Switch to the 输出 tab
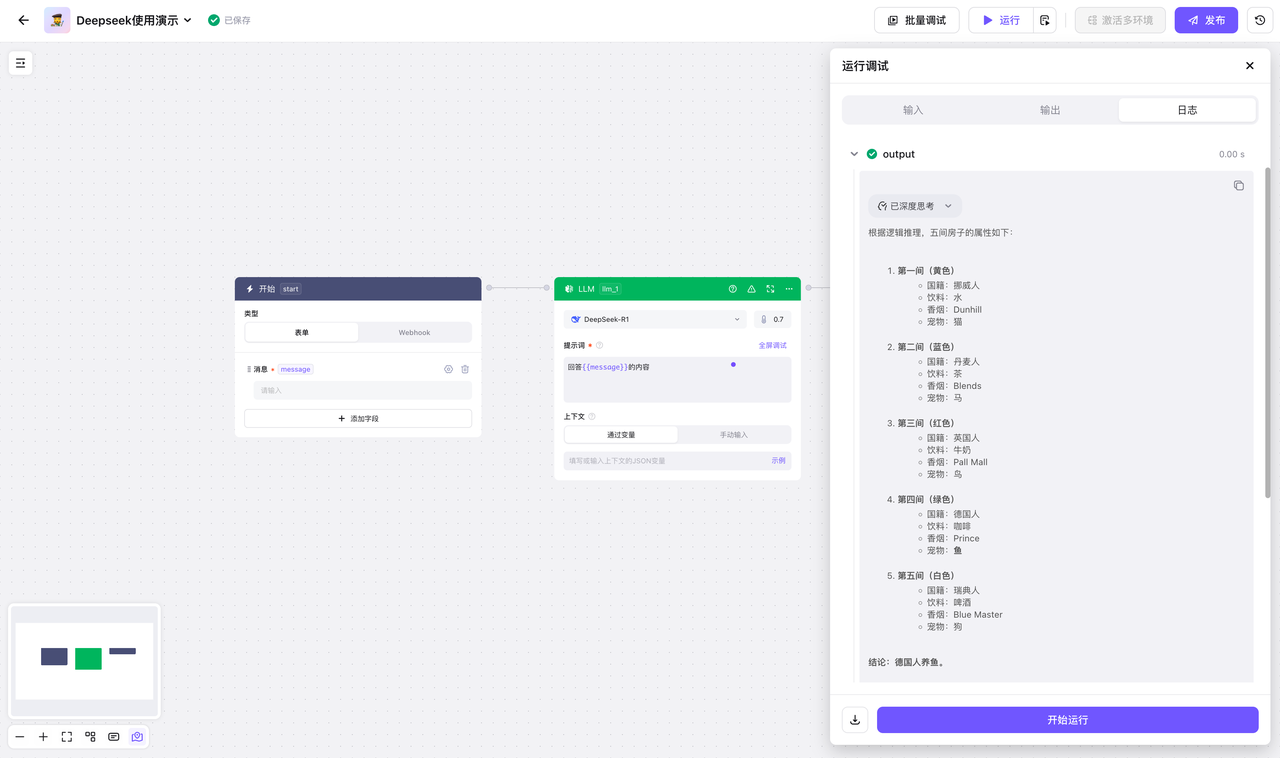1280x758 pixels. (1050, 110)
